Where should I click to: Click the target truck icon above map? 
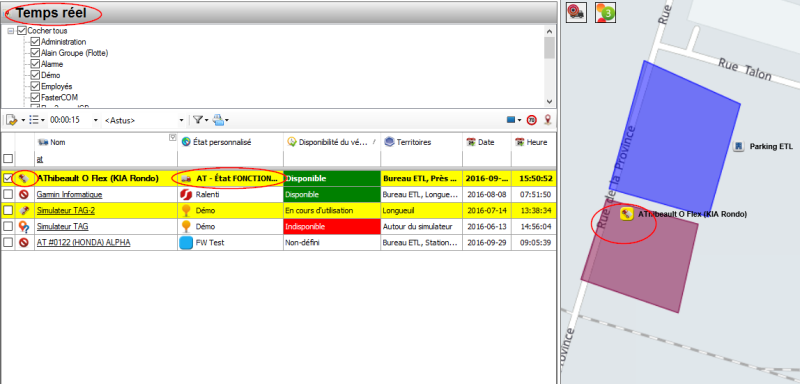pyautogui.click(x=577, y=12)
